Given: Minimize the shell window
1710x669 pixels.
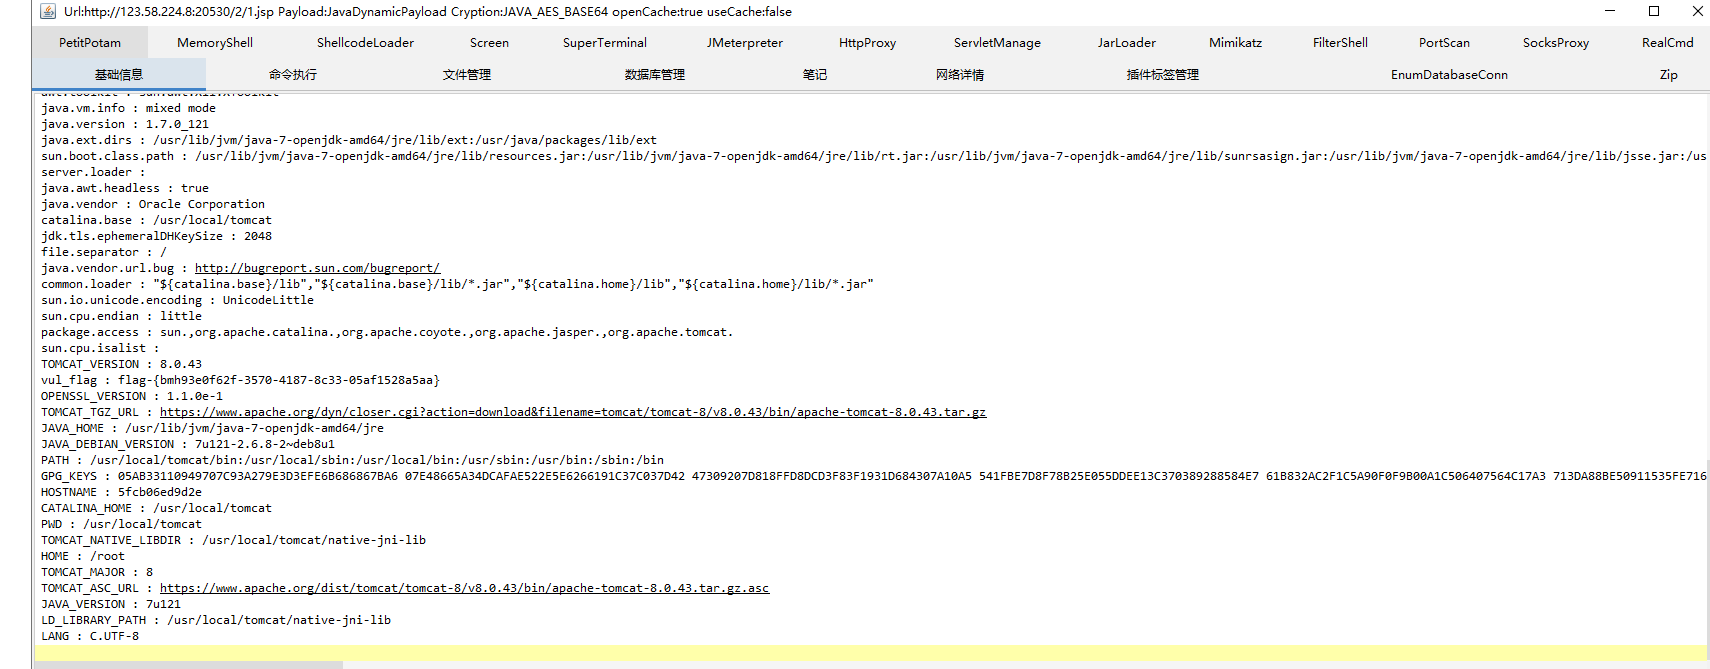Looking at the screenshot, I should pos(1610,11).
